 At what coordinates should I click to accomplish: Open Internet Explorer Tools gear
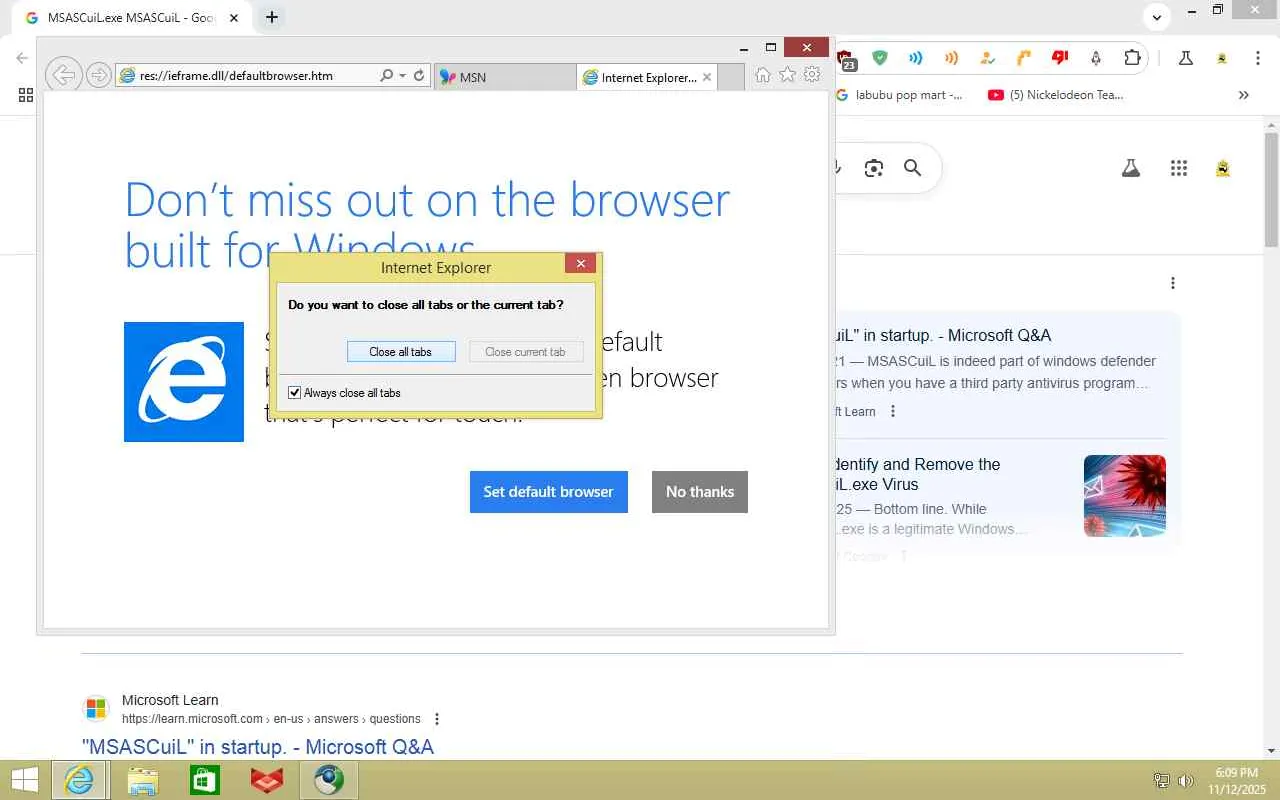coord(812,75)
